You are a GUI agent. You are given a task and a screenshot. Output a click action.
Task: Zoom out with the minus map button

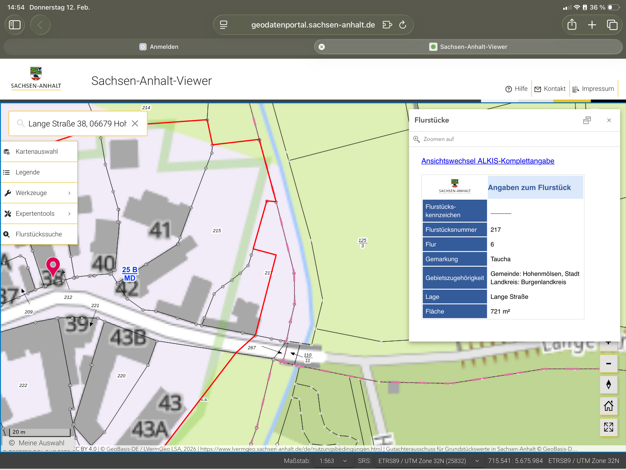[608, 363]
